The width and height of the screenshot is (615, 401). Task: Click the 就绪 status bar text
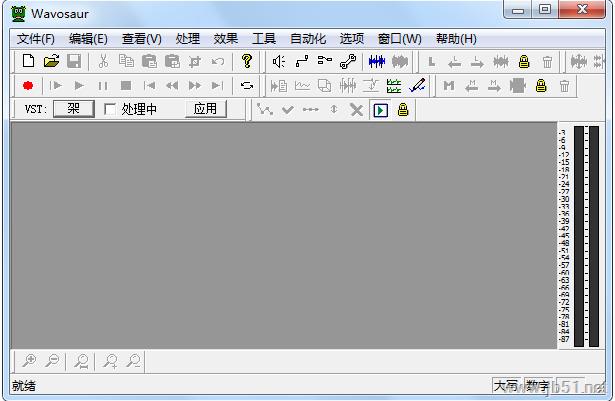(24, 386)
